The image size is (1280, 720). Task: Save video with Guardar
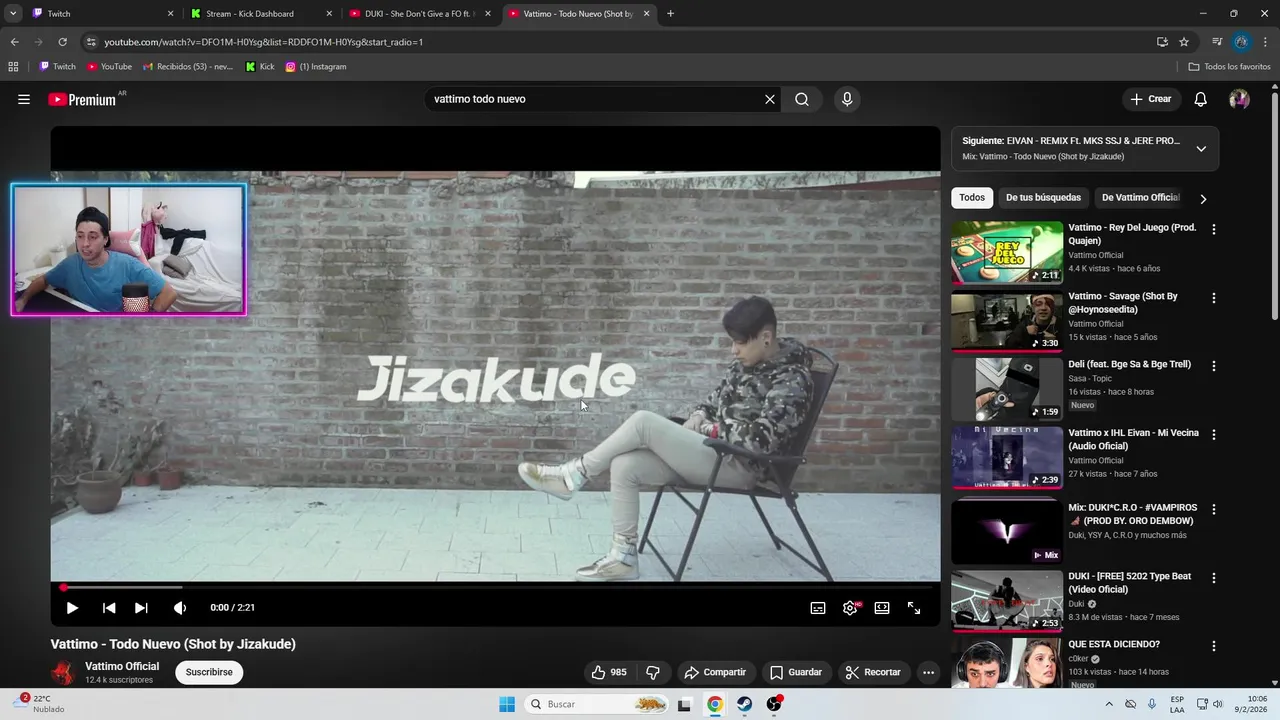click(796, 672)
